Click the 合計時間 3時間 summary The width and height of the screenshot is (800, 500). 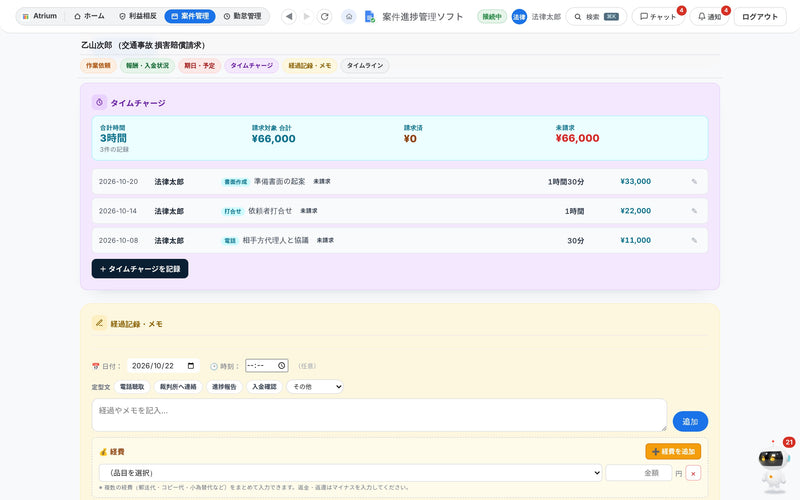coord(113,138)
